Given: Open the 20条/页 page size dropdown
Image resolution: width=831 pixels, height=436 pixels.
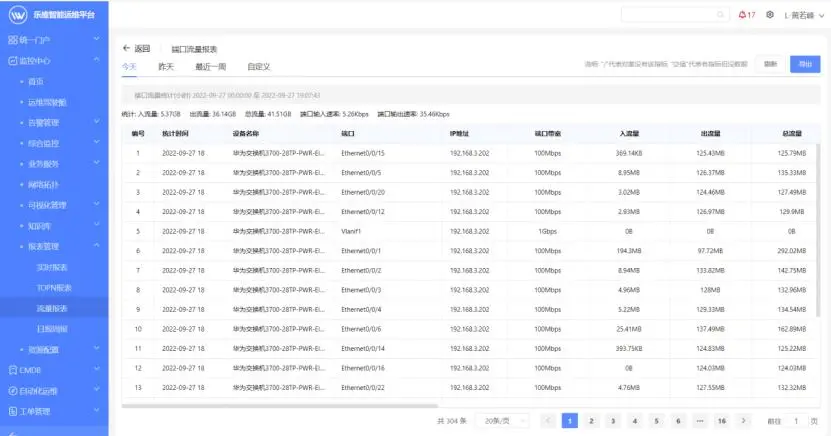Looking at the screenshot, I should 502,421.
